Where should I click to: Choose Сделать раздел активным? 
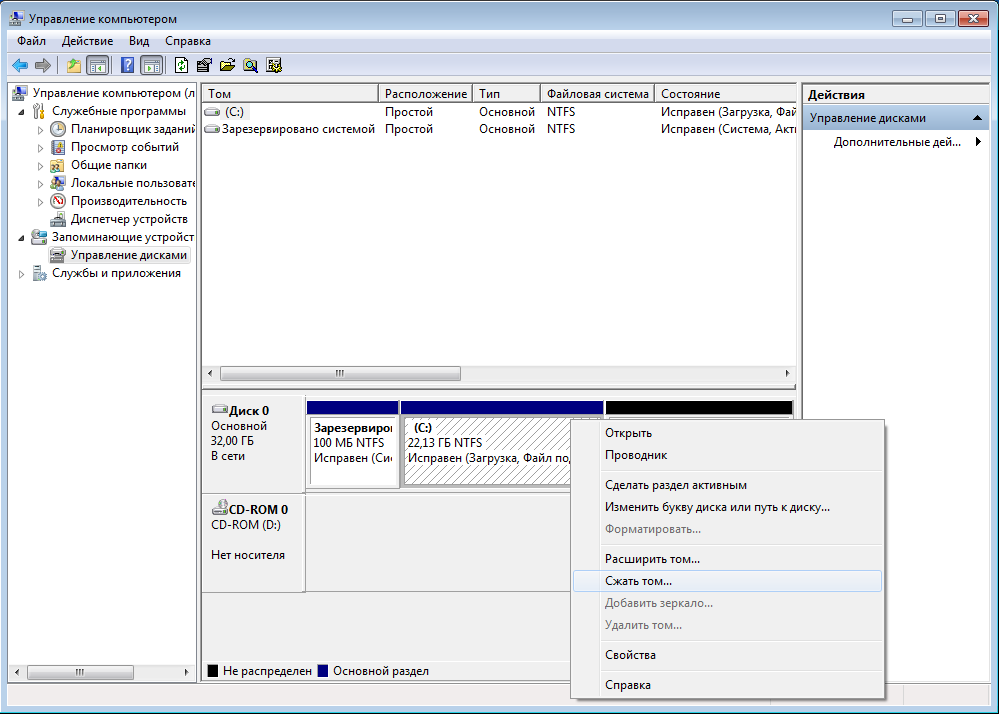point(727,485)
